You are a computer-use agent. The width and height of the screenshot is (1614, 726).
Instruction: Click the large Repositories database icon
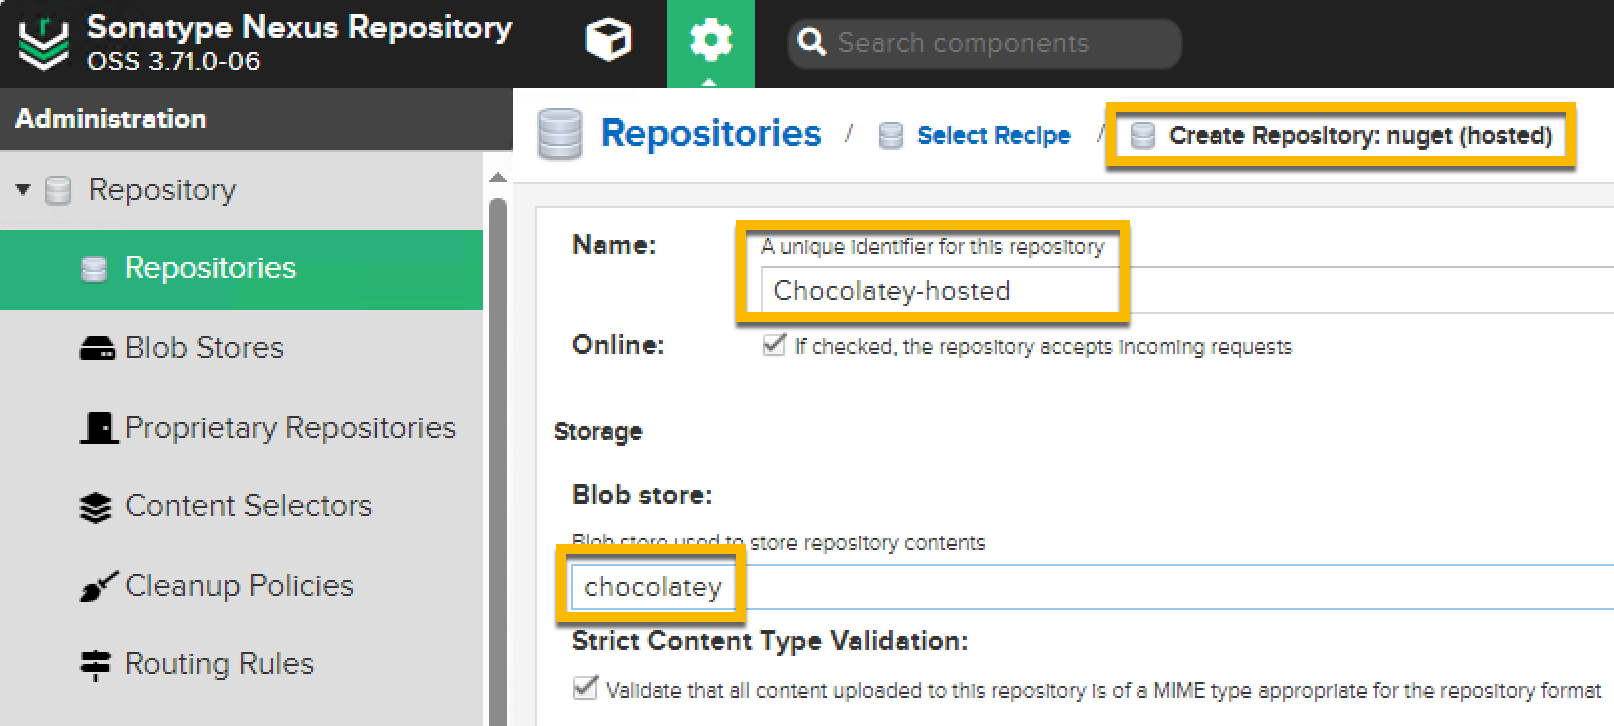coord(560,135)
